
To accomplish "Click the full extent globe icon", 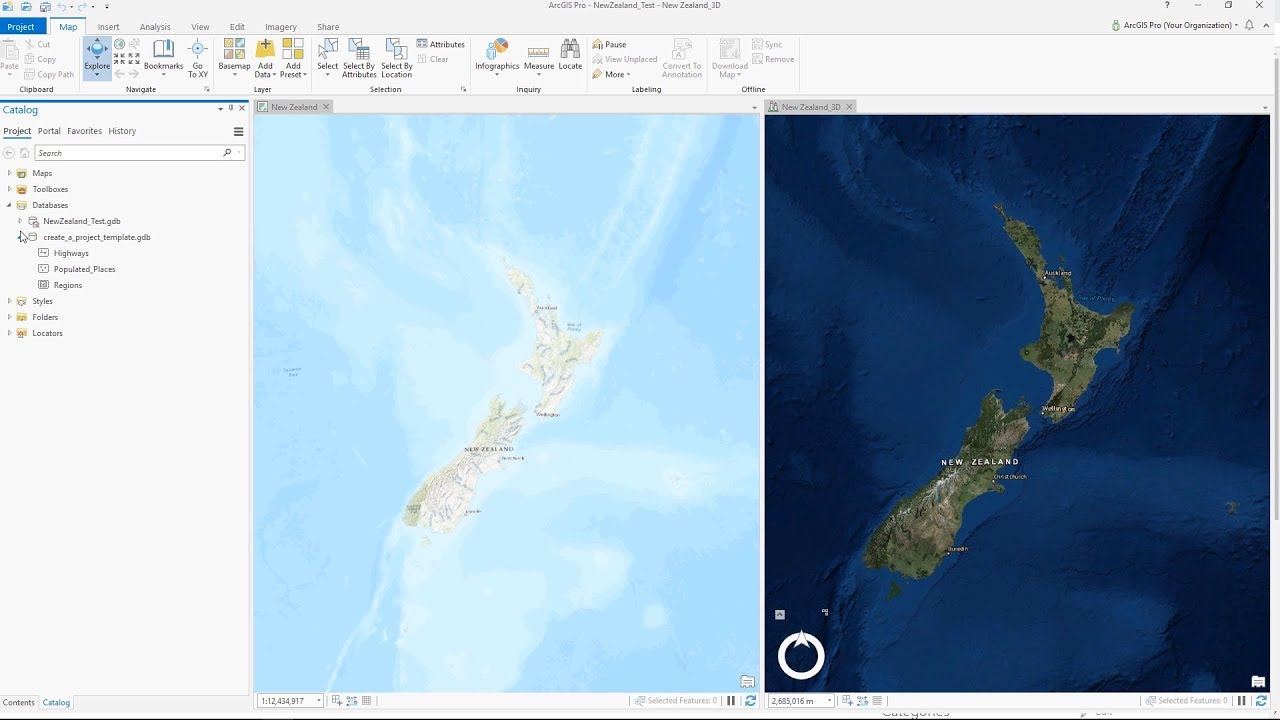I will (119, 44).
